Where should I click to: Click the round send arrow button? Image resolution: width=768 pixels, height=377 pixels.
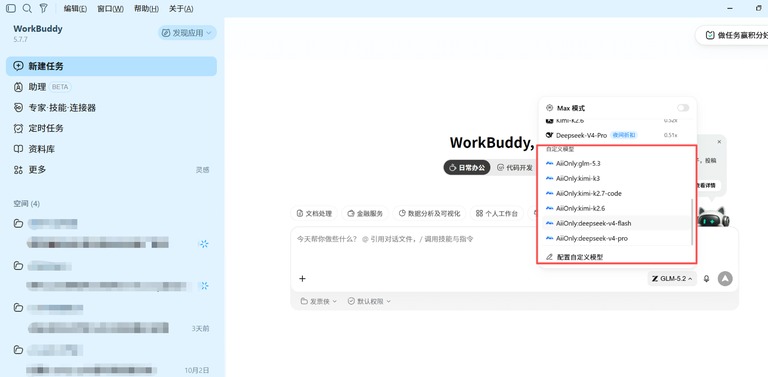725,279
